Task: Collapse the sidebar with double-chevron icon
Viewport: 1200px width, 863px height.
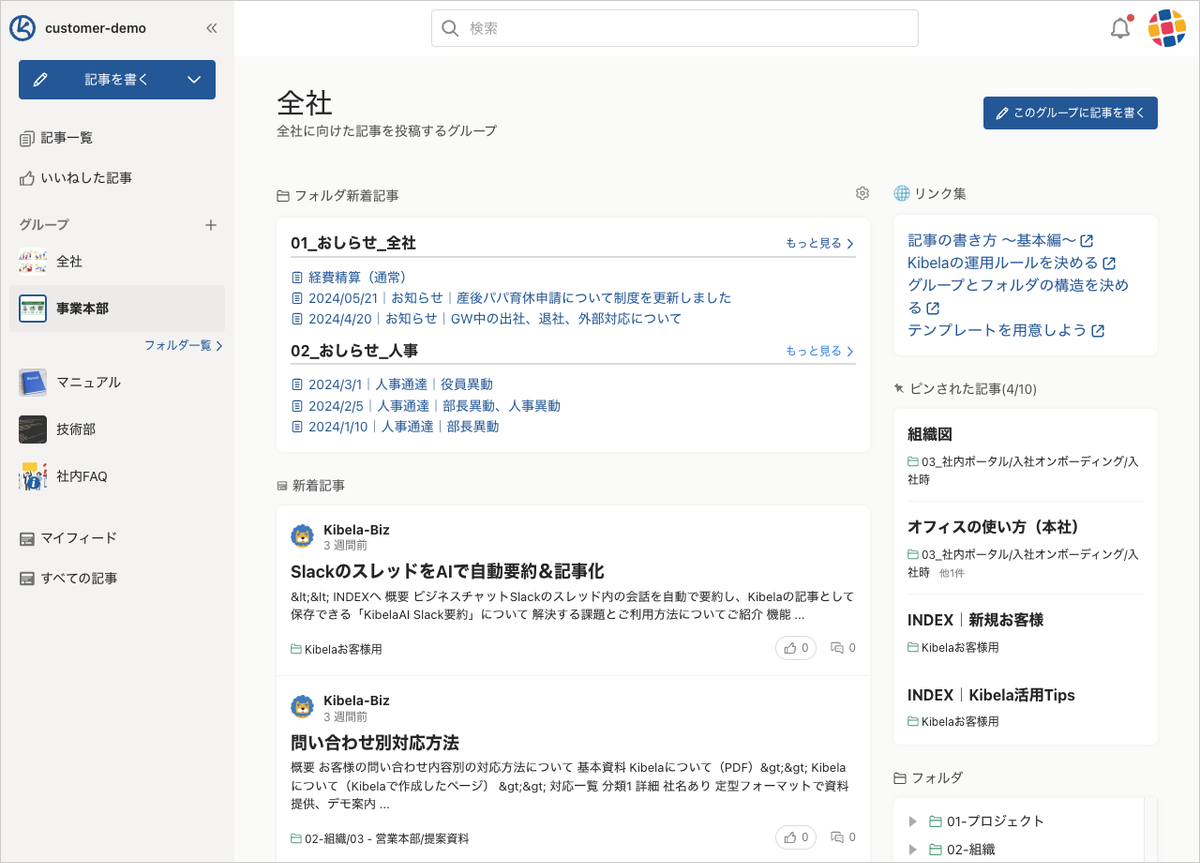Action: click(x=211, y=28)
